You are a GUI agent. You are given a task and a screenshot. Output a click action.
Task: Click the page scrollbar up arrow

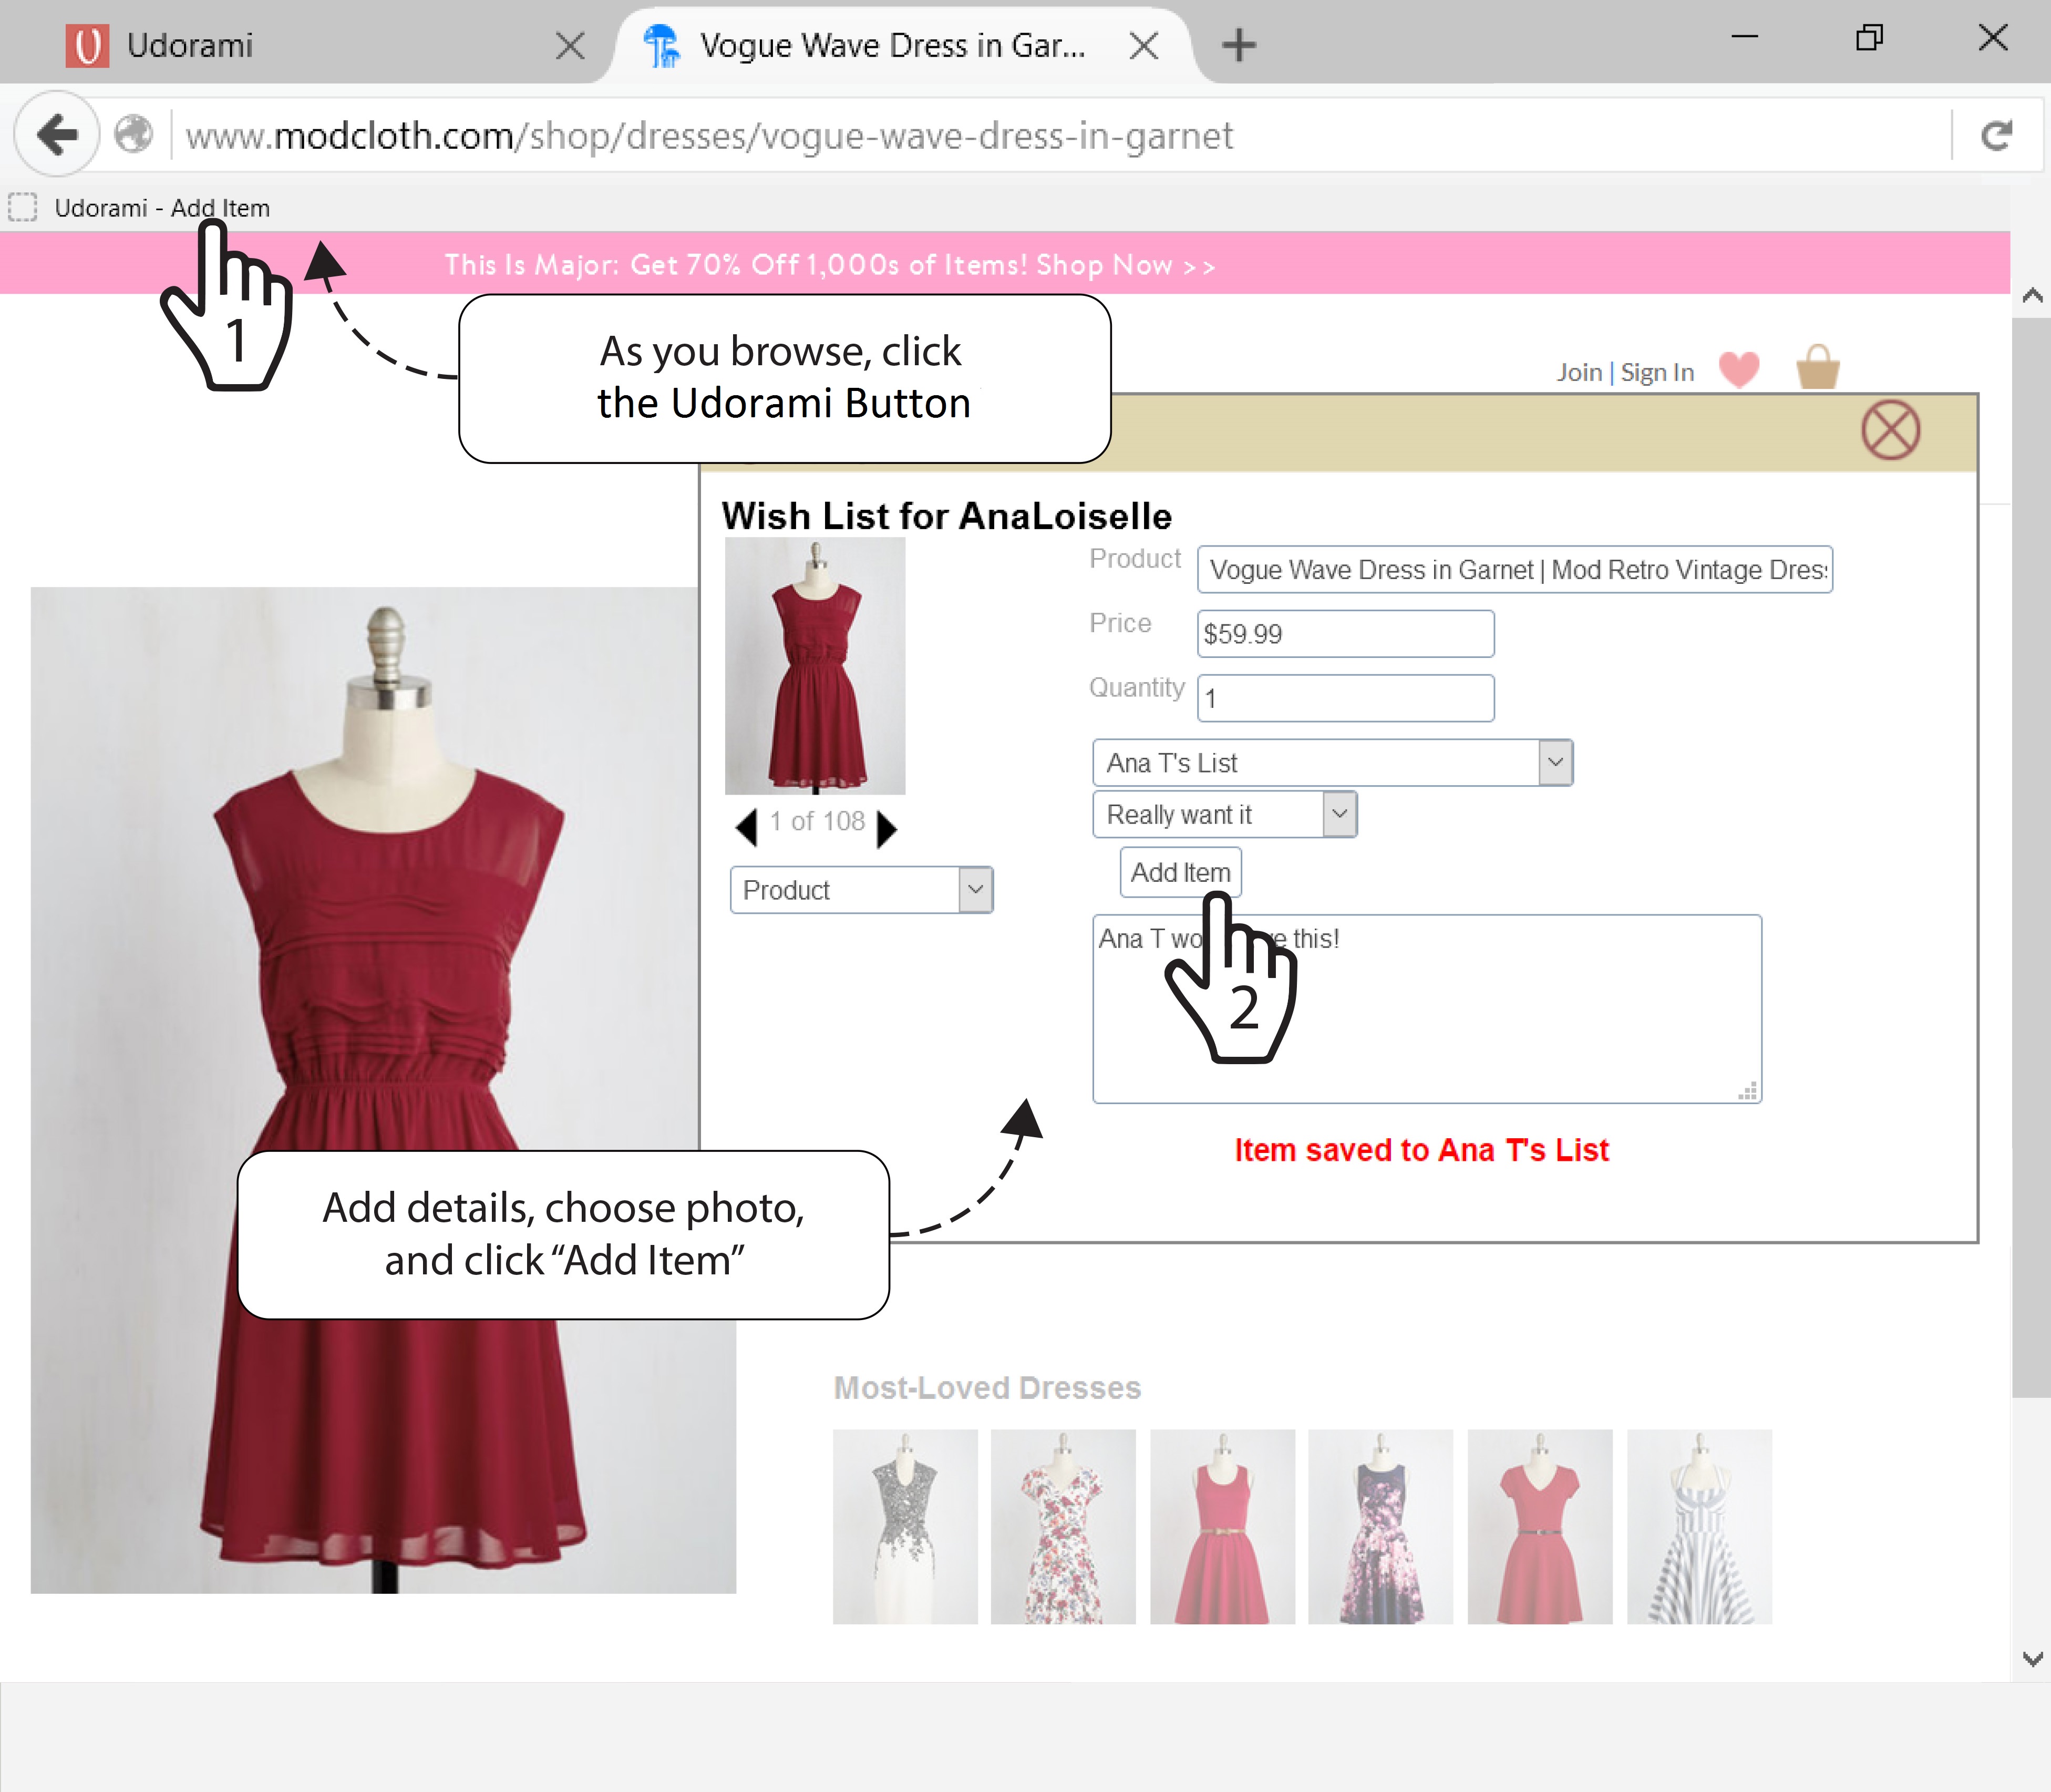tap(2032, 295)
